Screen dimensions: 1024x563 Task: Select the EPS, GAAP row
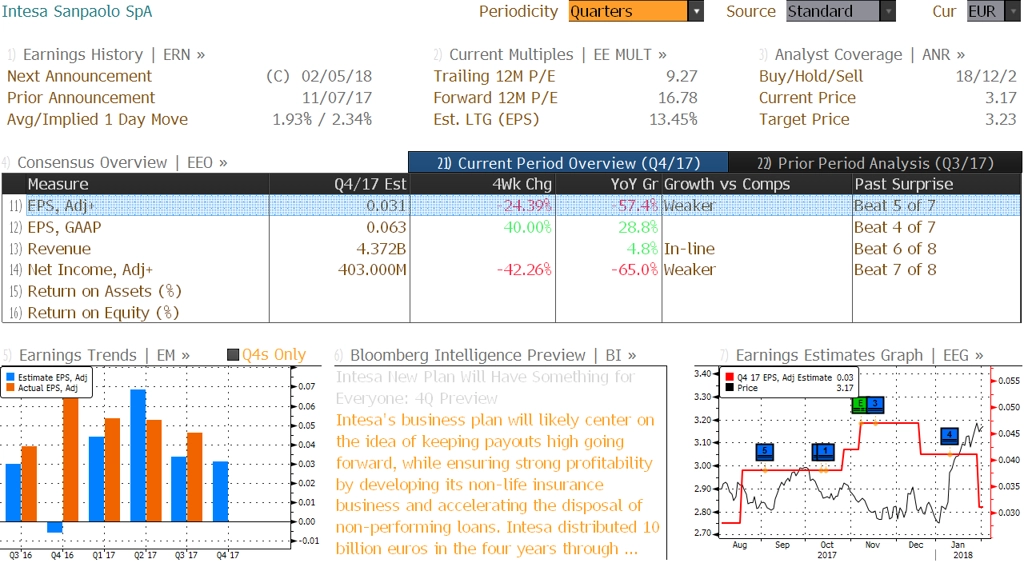pos(511,227)
